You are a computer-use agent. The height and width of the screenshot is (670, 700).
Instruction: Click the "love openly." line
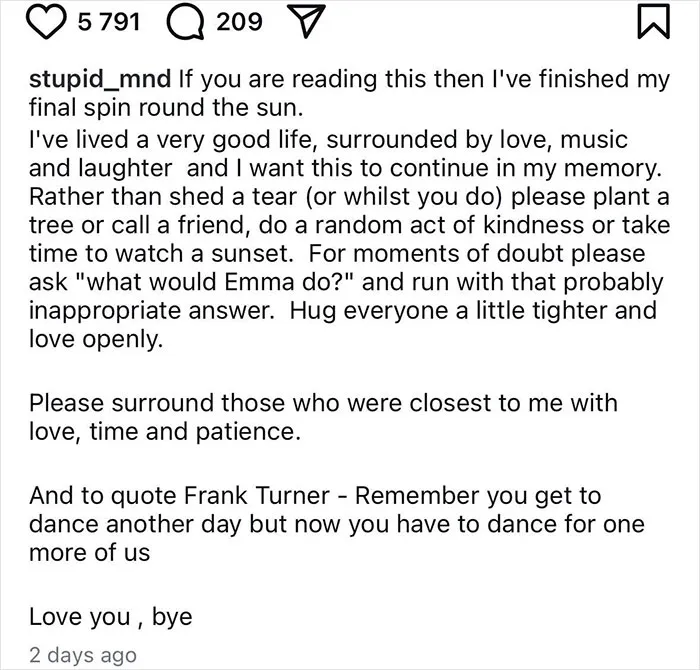pos(96,339)
